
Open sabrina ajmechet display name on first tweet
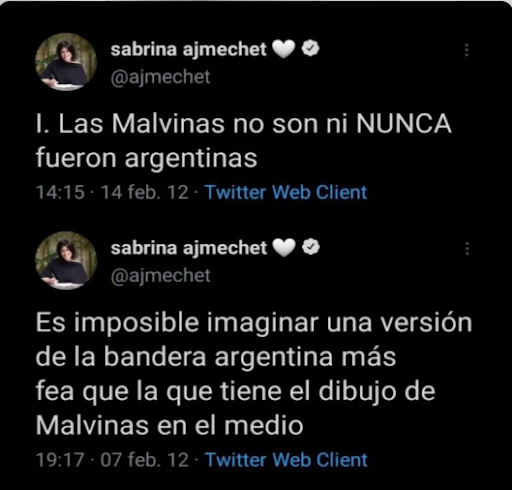189,50
